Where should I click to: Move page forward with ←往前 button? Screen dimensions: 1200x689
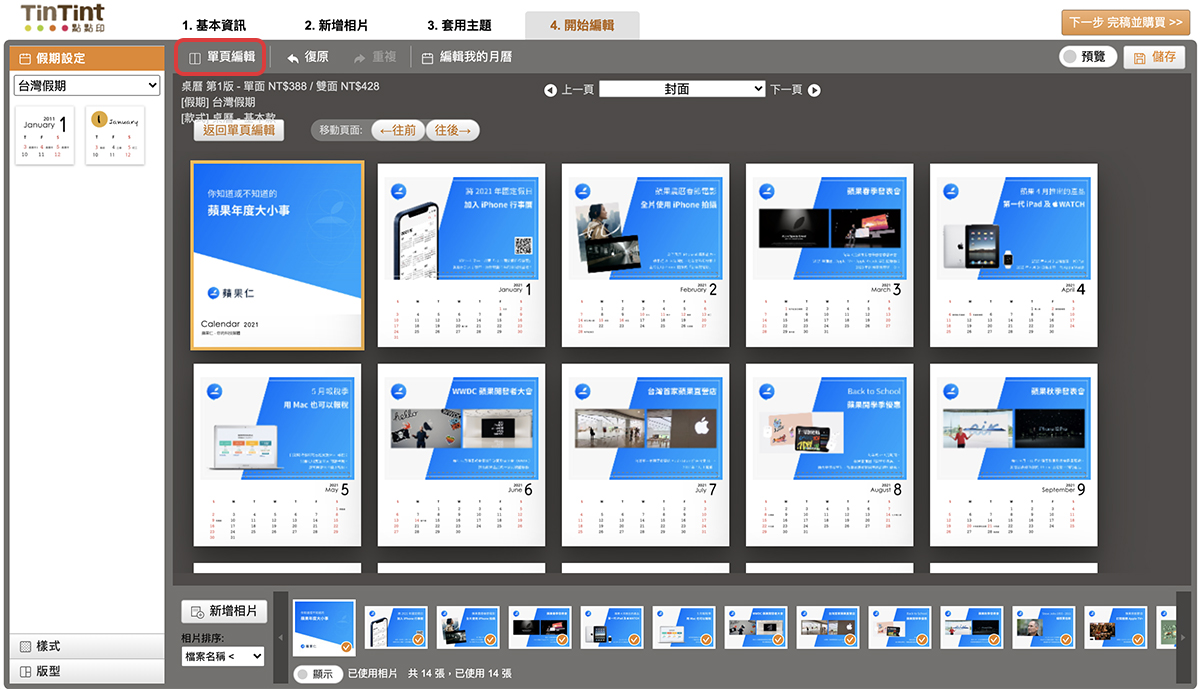click(x=398, y=130)
